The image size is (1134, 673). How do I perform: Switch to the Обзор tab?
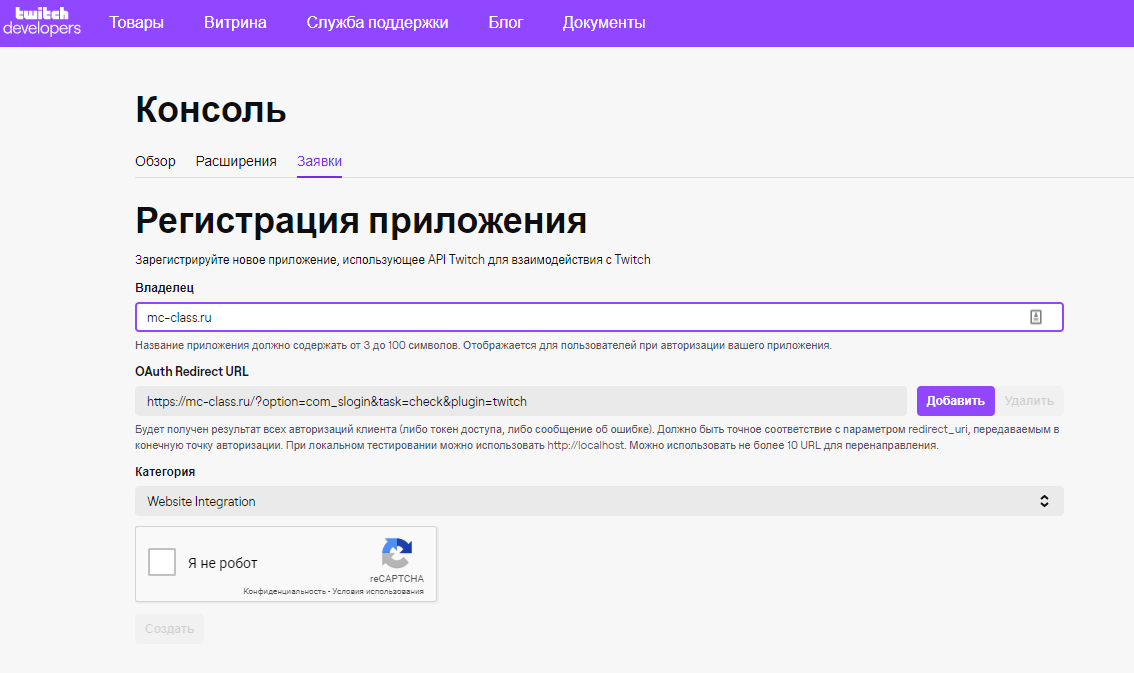tap(155, 161)
